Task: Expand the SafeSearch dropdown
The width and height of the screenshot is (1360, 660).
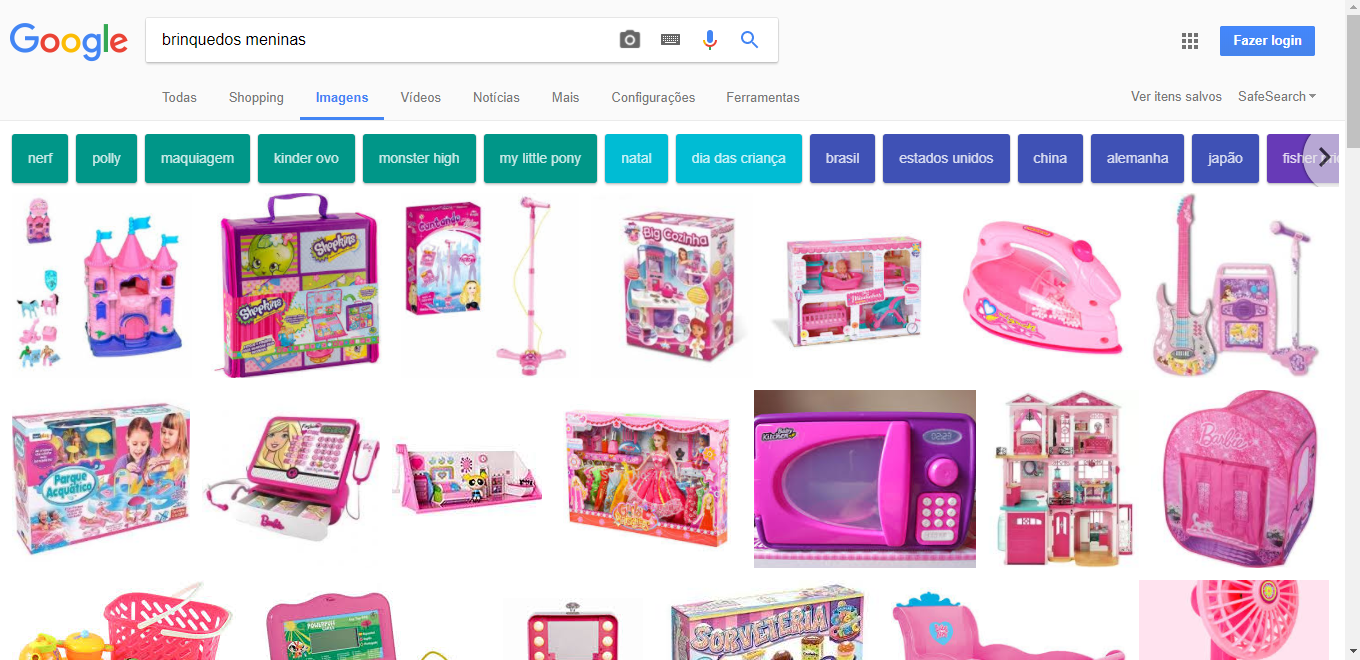Action: tap(1277, 97)
